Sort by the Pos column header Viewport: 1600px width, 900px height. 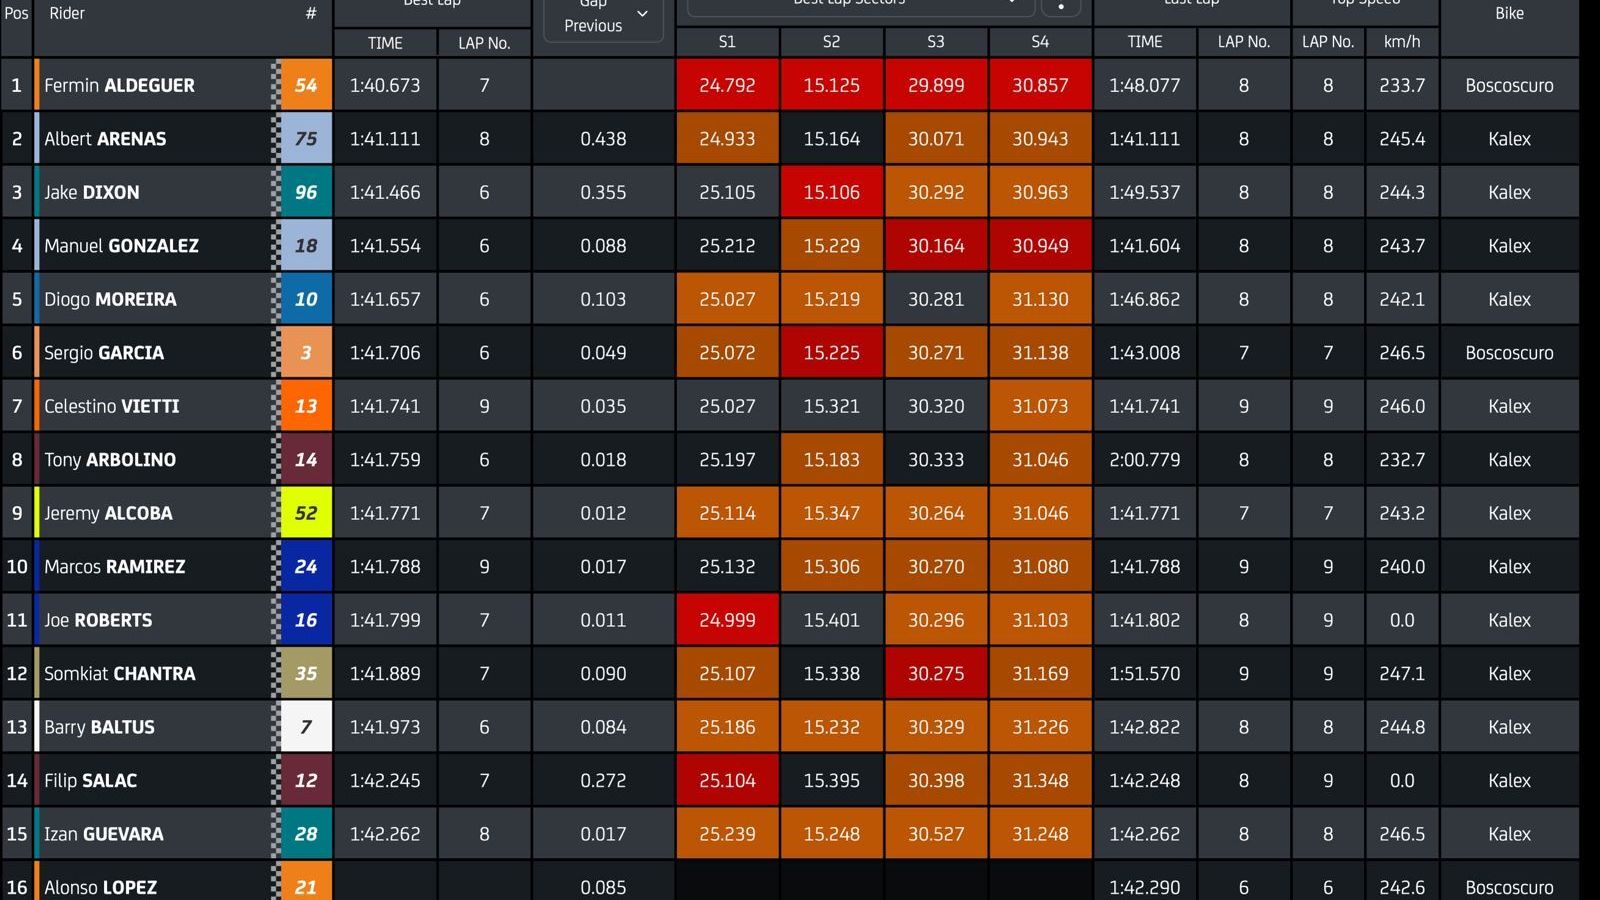pos(16,14)
